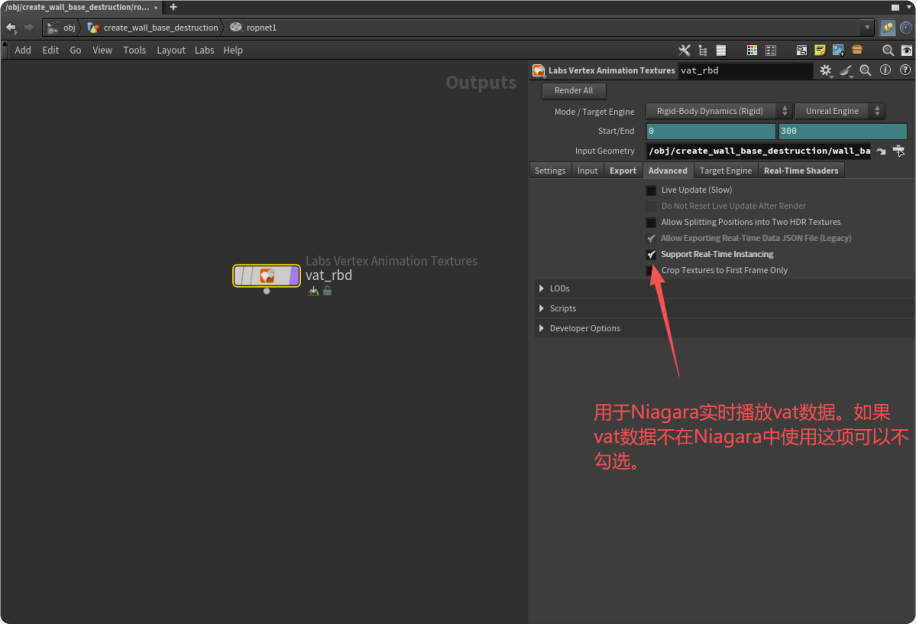The height and width of the screenshot is (624, 917).
Task: Open the network editor tools wrench icon
Action: [x=684, y=50]
